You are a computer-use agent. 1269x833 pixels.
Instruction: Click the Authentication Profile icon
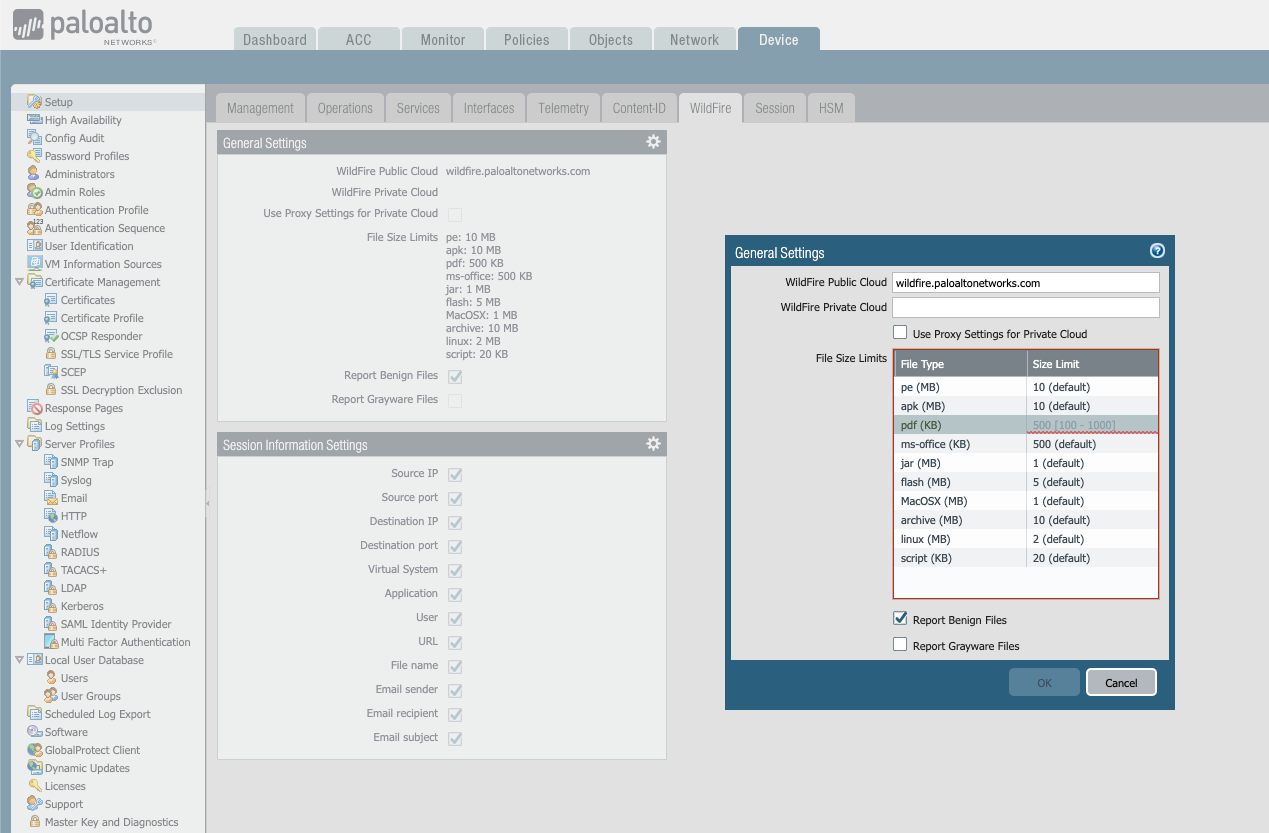click(35, 210)
